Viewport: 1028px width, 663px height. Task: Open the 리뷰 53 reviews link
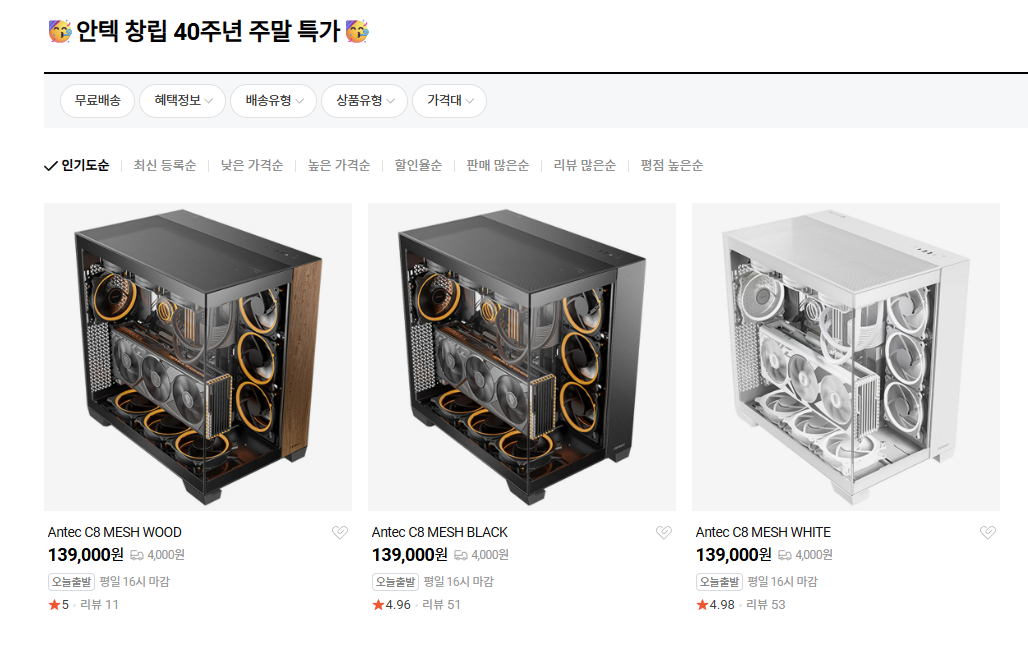(x=765, y=605)
